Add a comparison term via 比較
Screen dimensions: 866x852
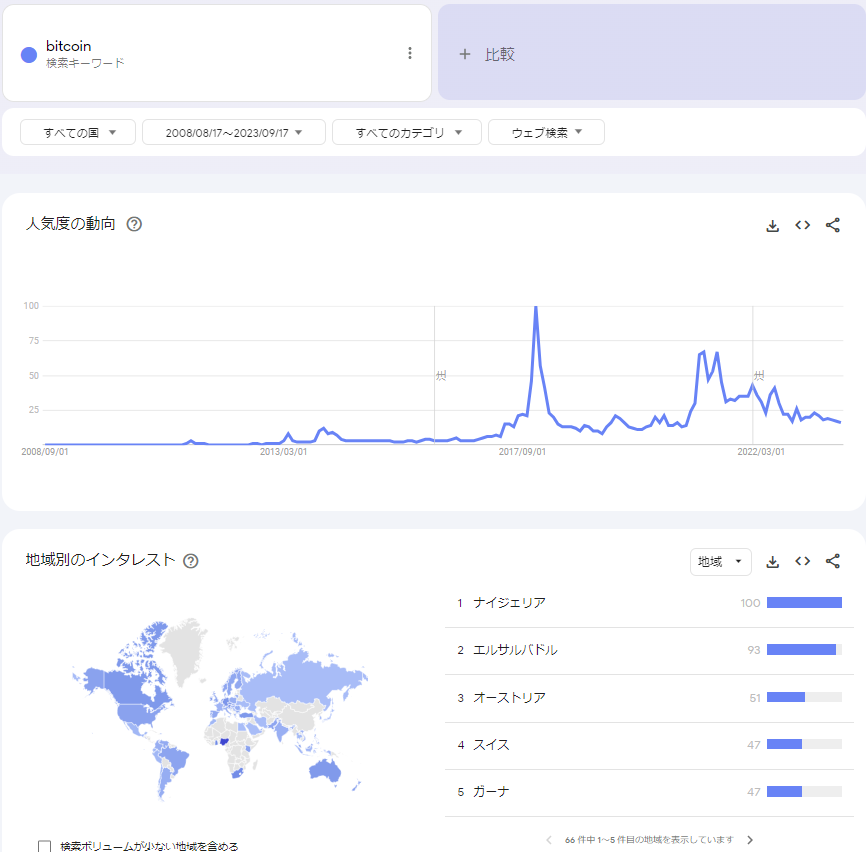click(x=652, y=52)
